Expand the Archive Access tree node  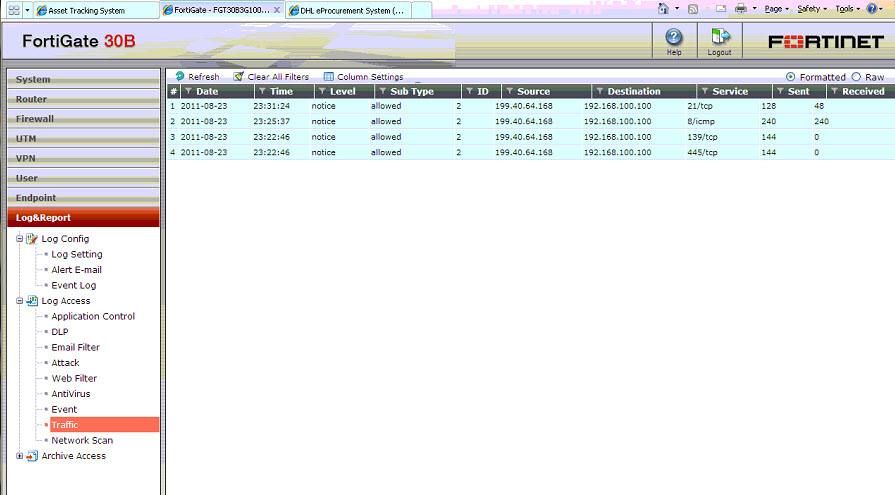tap(19, 456)
